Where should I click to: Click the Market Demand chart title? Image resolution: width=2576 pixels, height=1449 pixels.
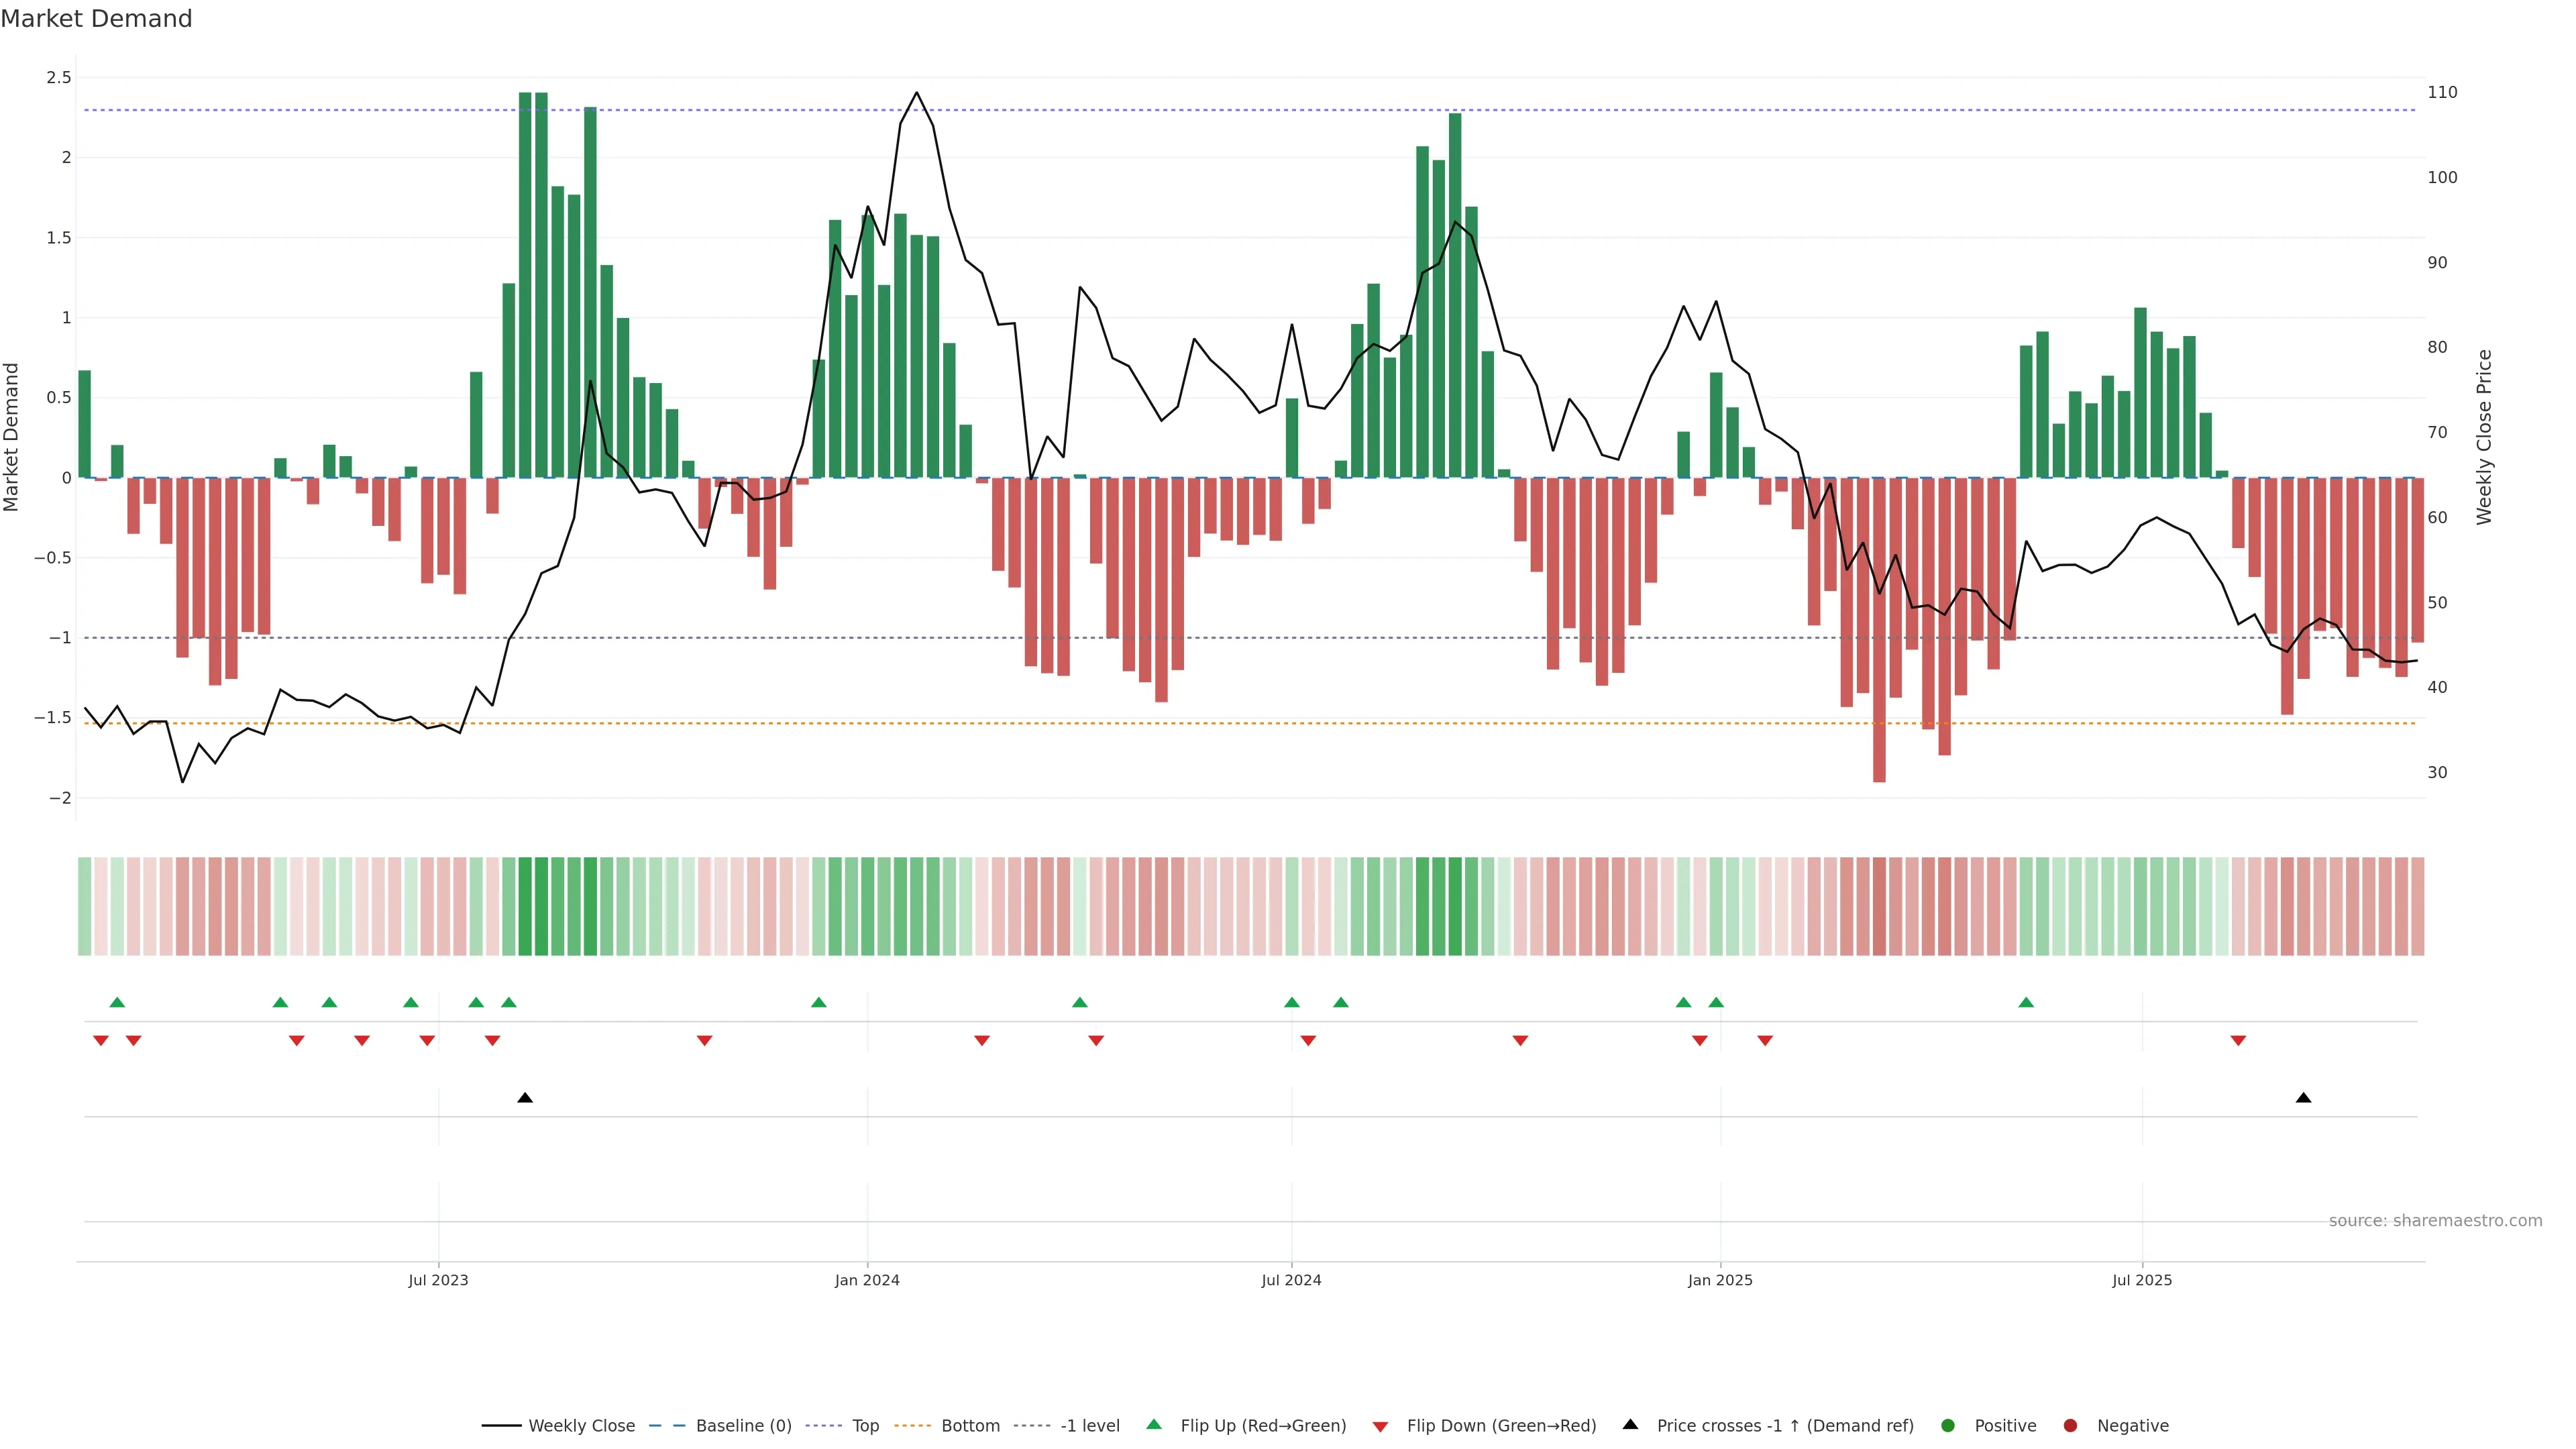click(96, 19)
